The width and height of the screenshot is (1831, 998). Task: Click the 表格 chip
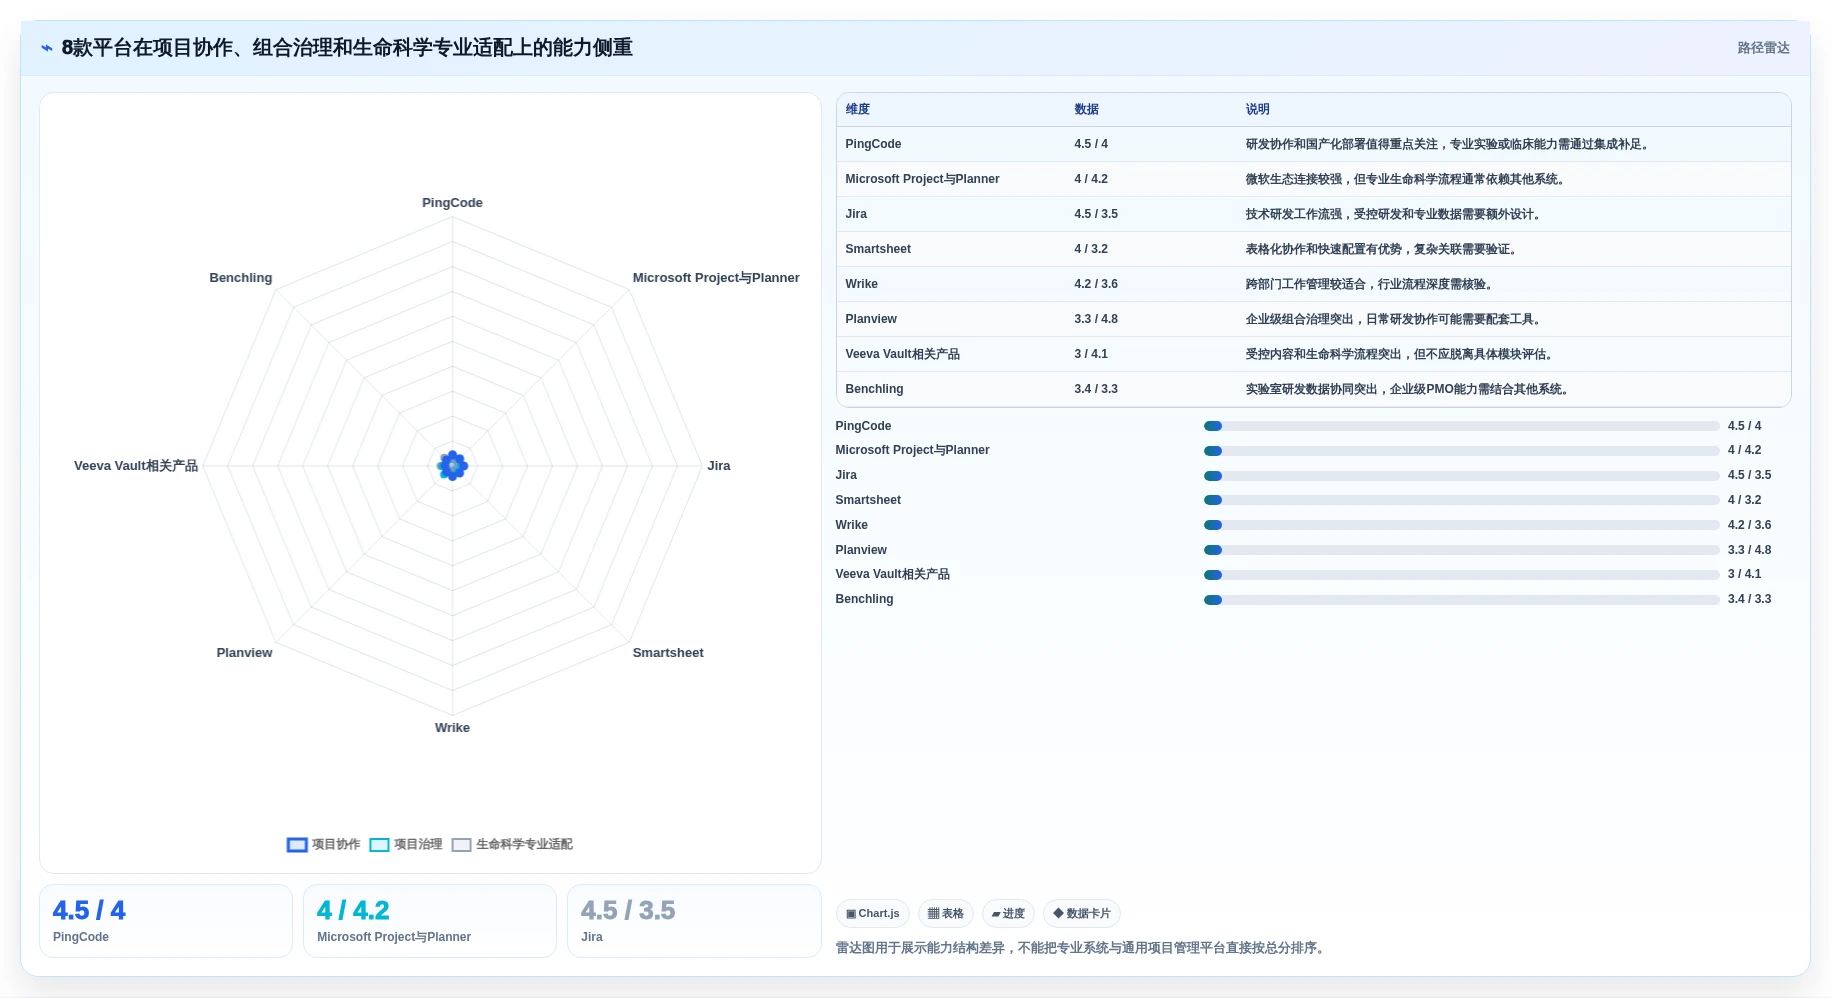(x=945, y=914)
